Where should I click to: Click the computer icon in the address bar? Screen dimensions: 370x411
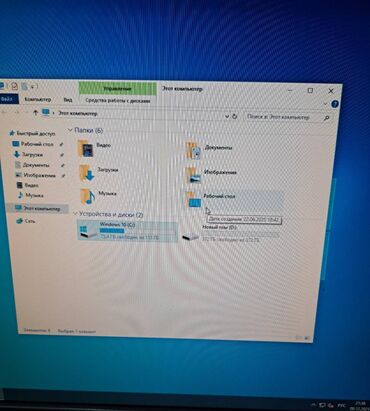coord(46,112)
